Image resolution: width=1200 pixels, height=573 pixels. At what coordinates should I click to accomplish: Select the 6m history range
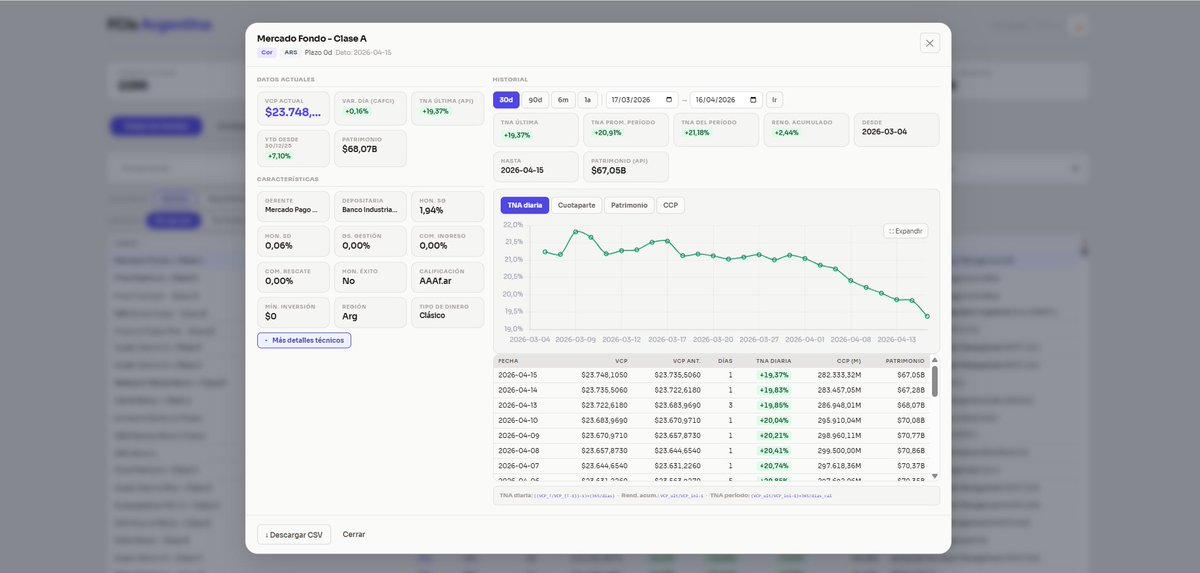pyautogui.click(x=563, y=100)
